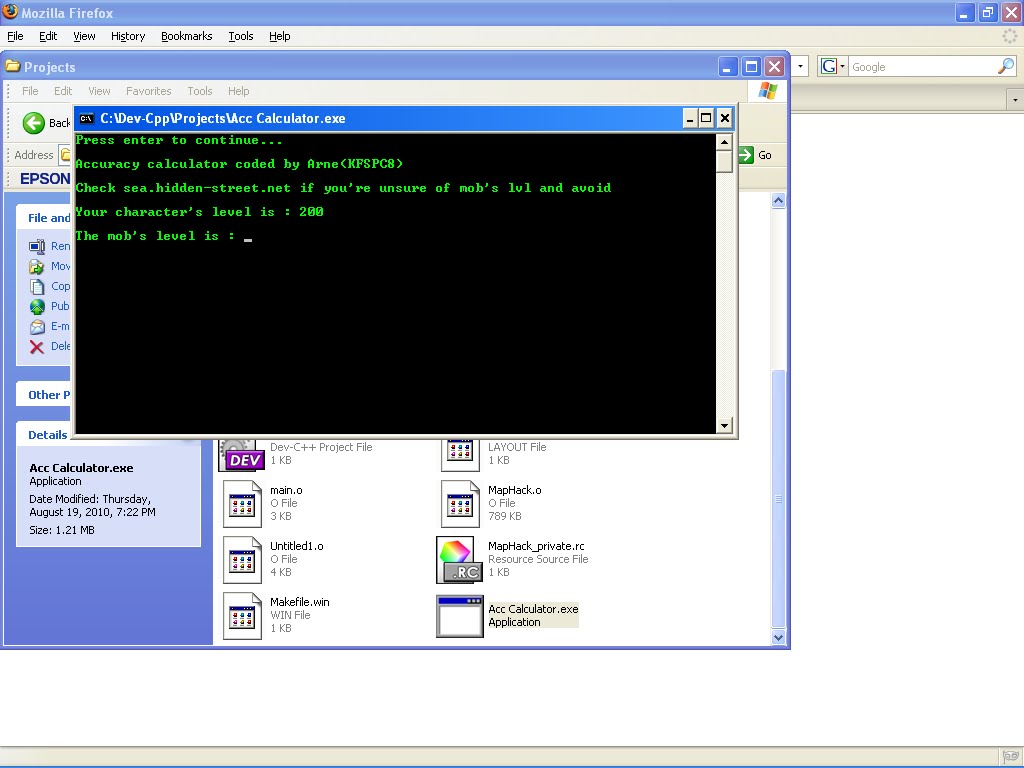Click the EPSON toolbar label
The image size is (1024, 768).
[44, 178]
